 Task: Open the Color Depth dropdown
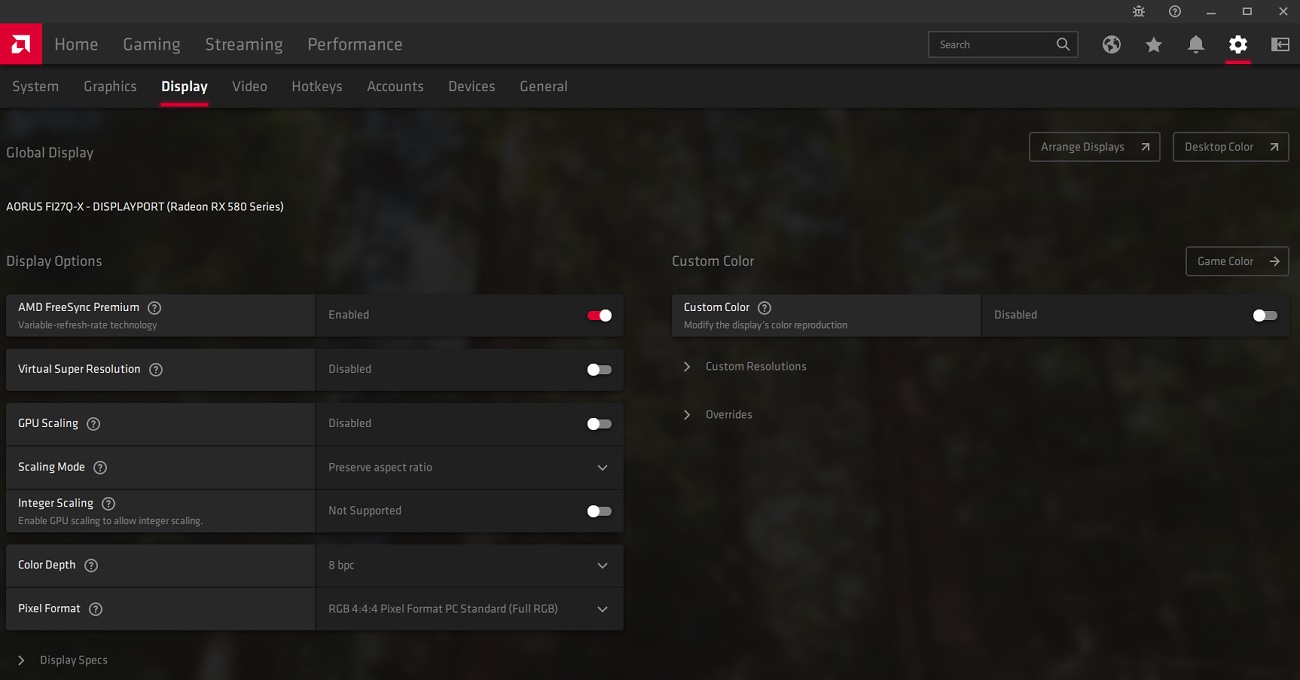coord(469,565)
